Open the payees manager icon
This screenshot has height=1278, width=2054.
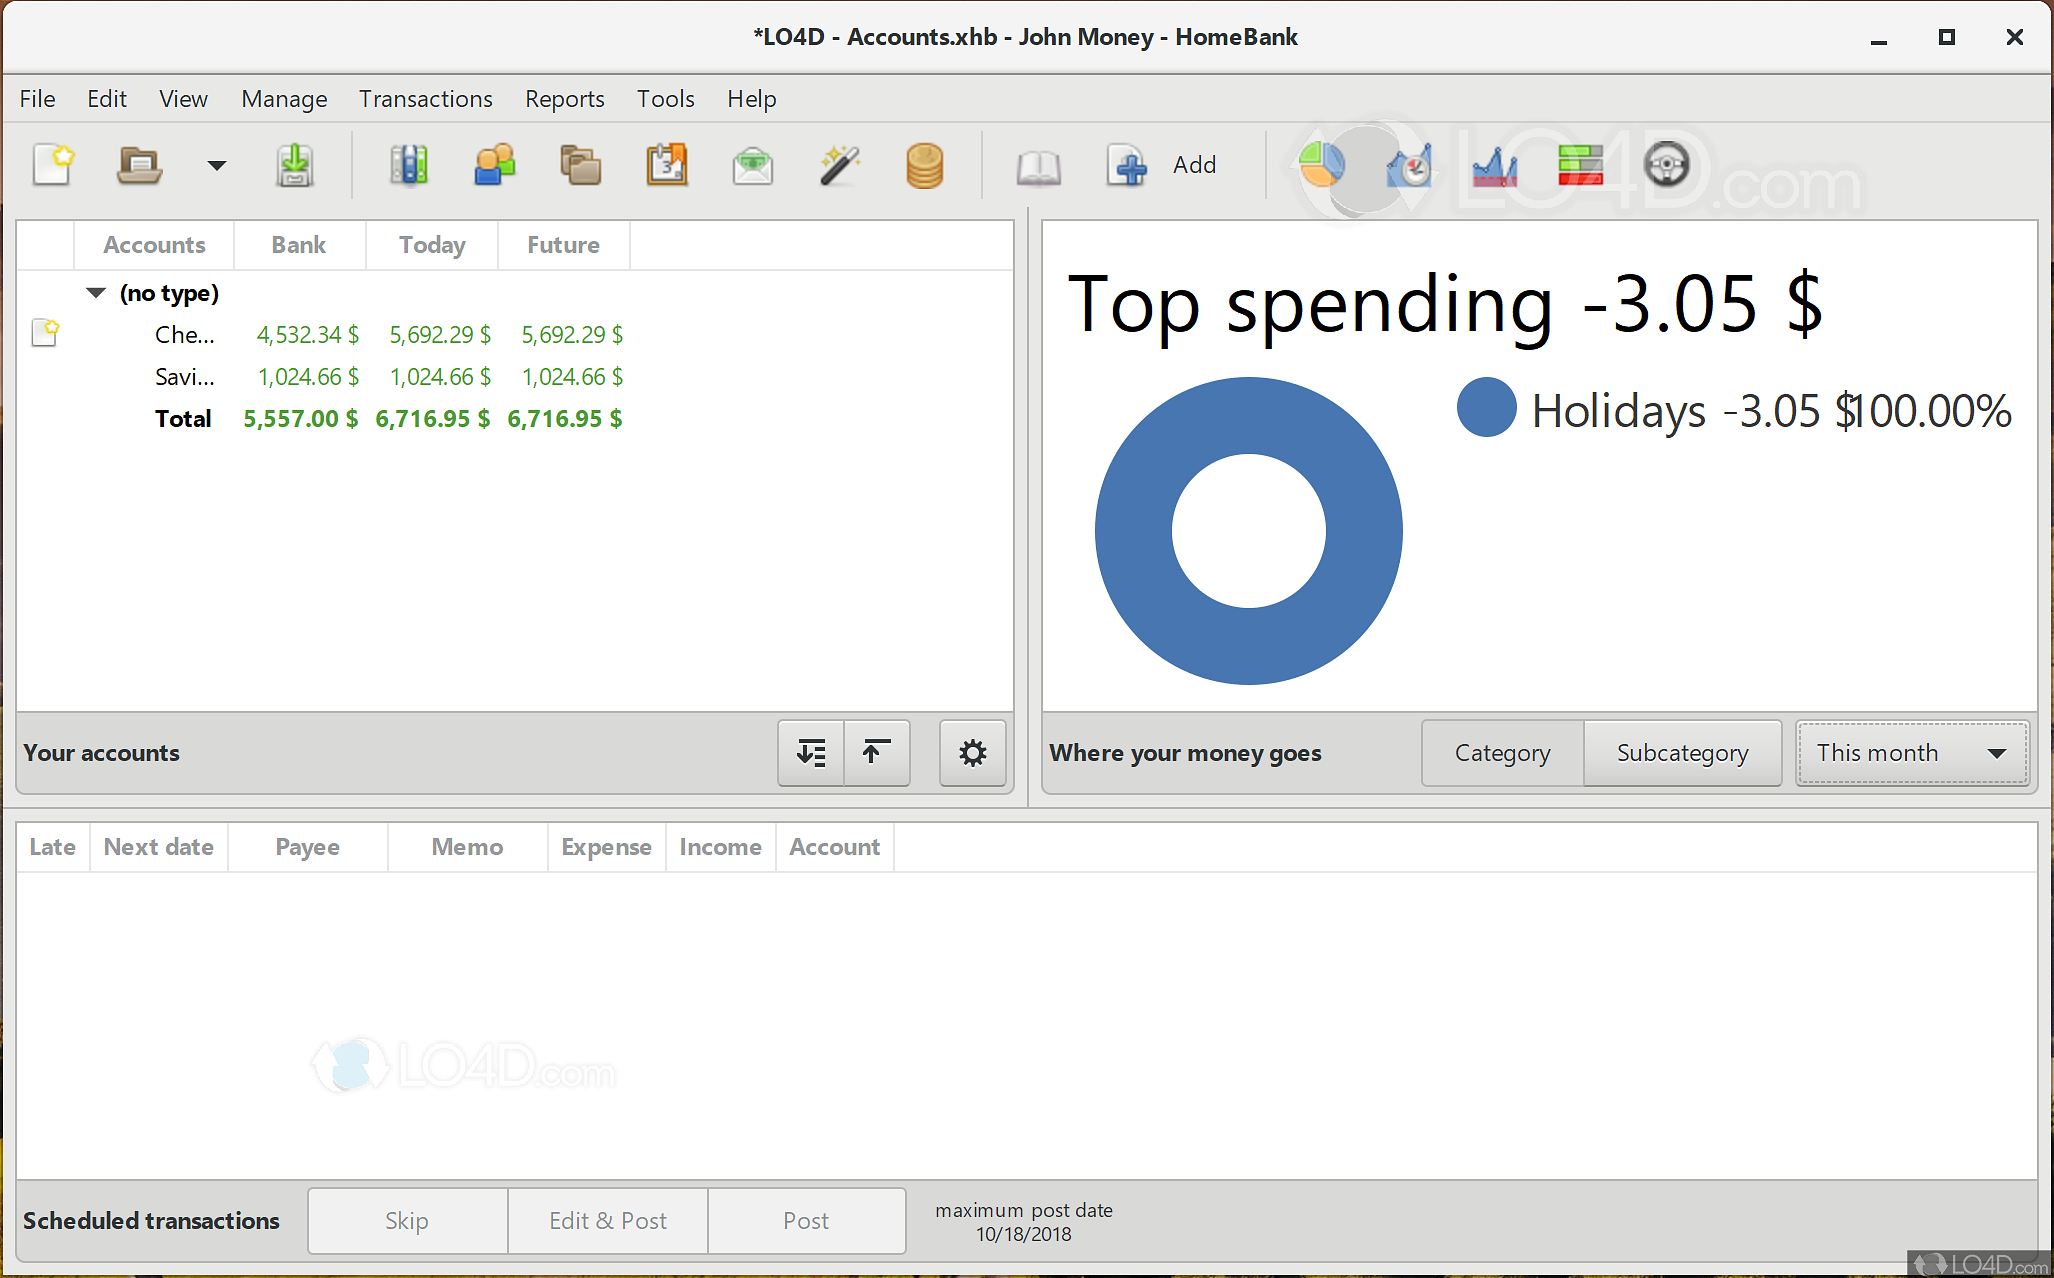[494, 165]
